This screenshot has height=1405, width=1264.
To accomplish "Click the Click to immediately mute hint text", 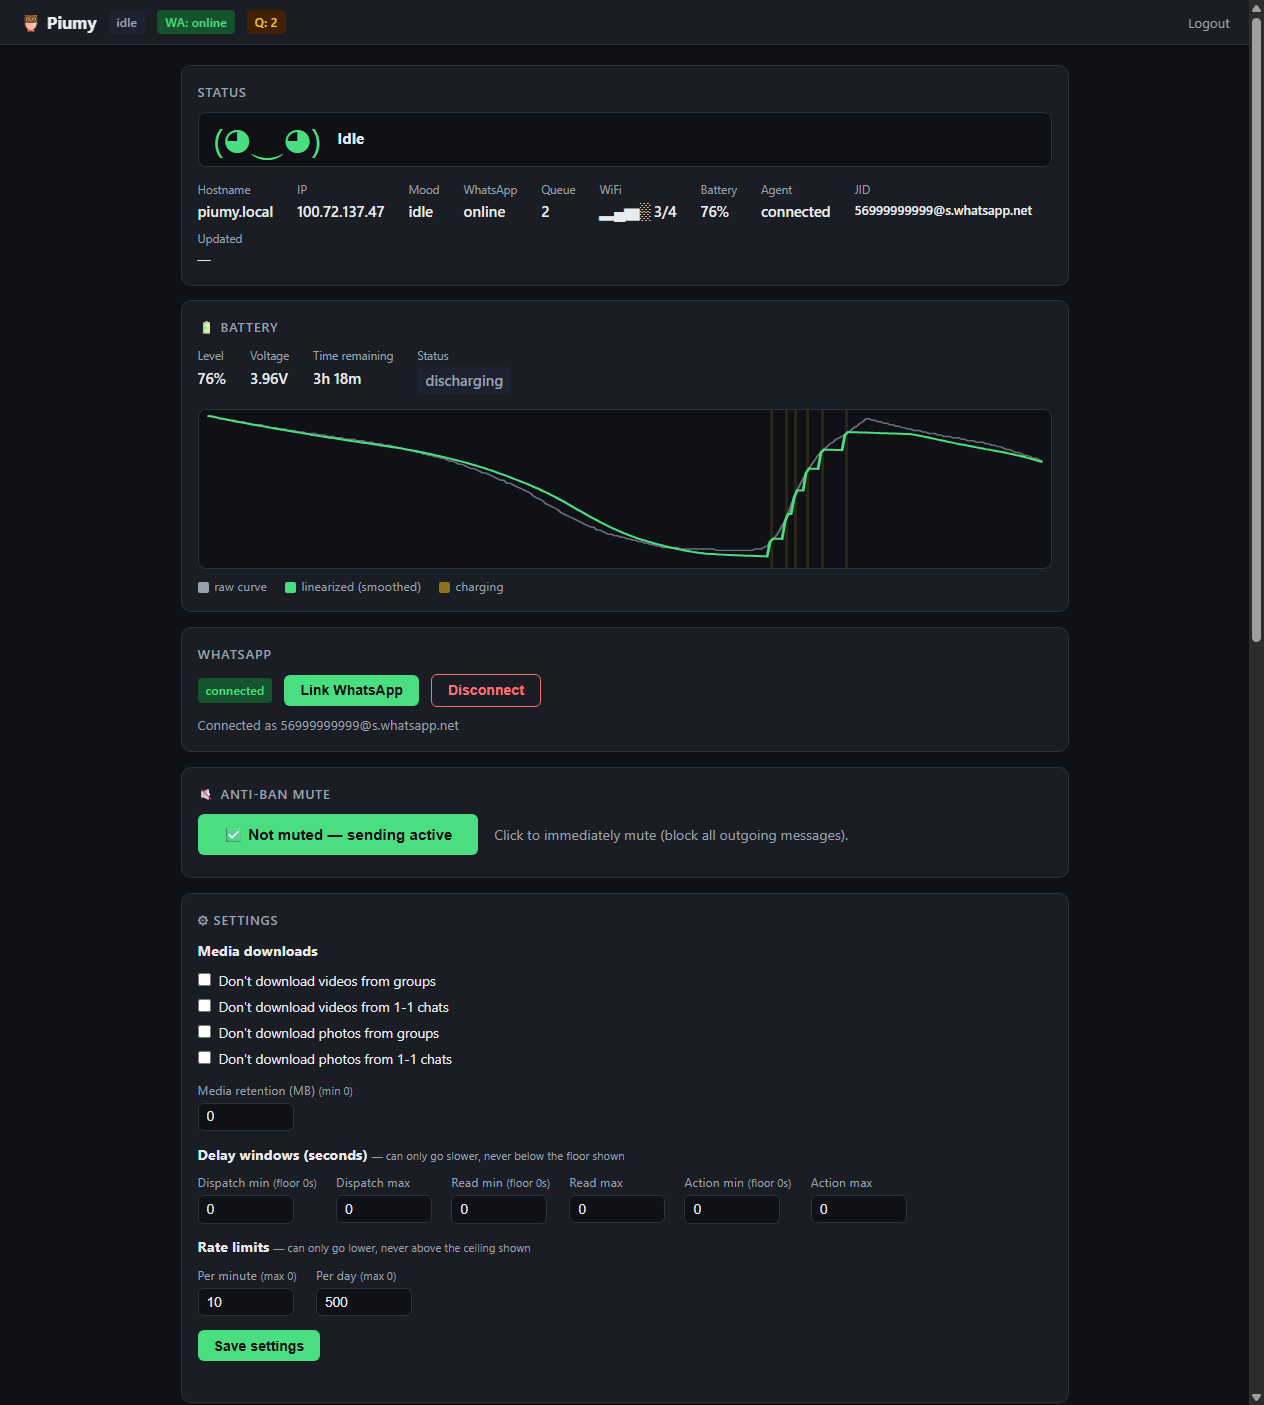I will click(x=671, y=836).
